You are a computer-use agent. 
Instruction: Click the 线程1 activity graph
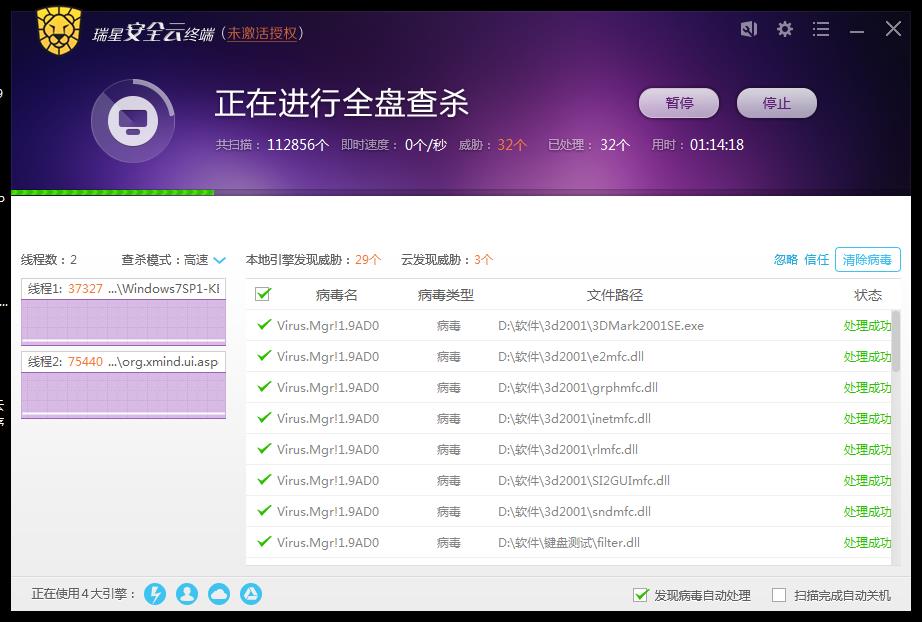click(x=123, y=322)
